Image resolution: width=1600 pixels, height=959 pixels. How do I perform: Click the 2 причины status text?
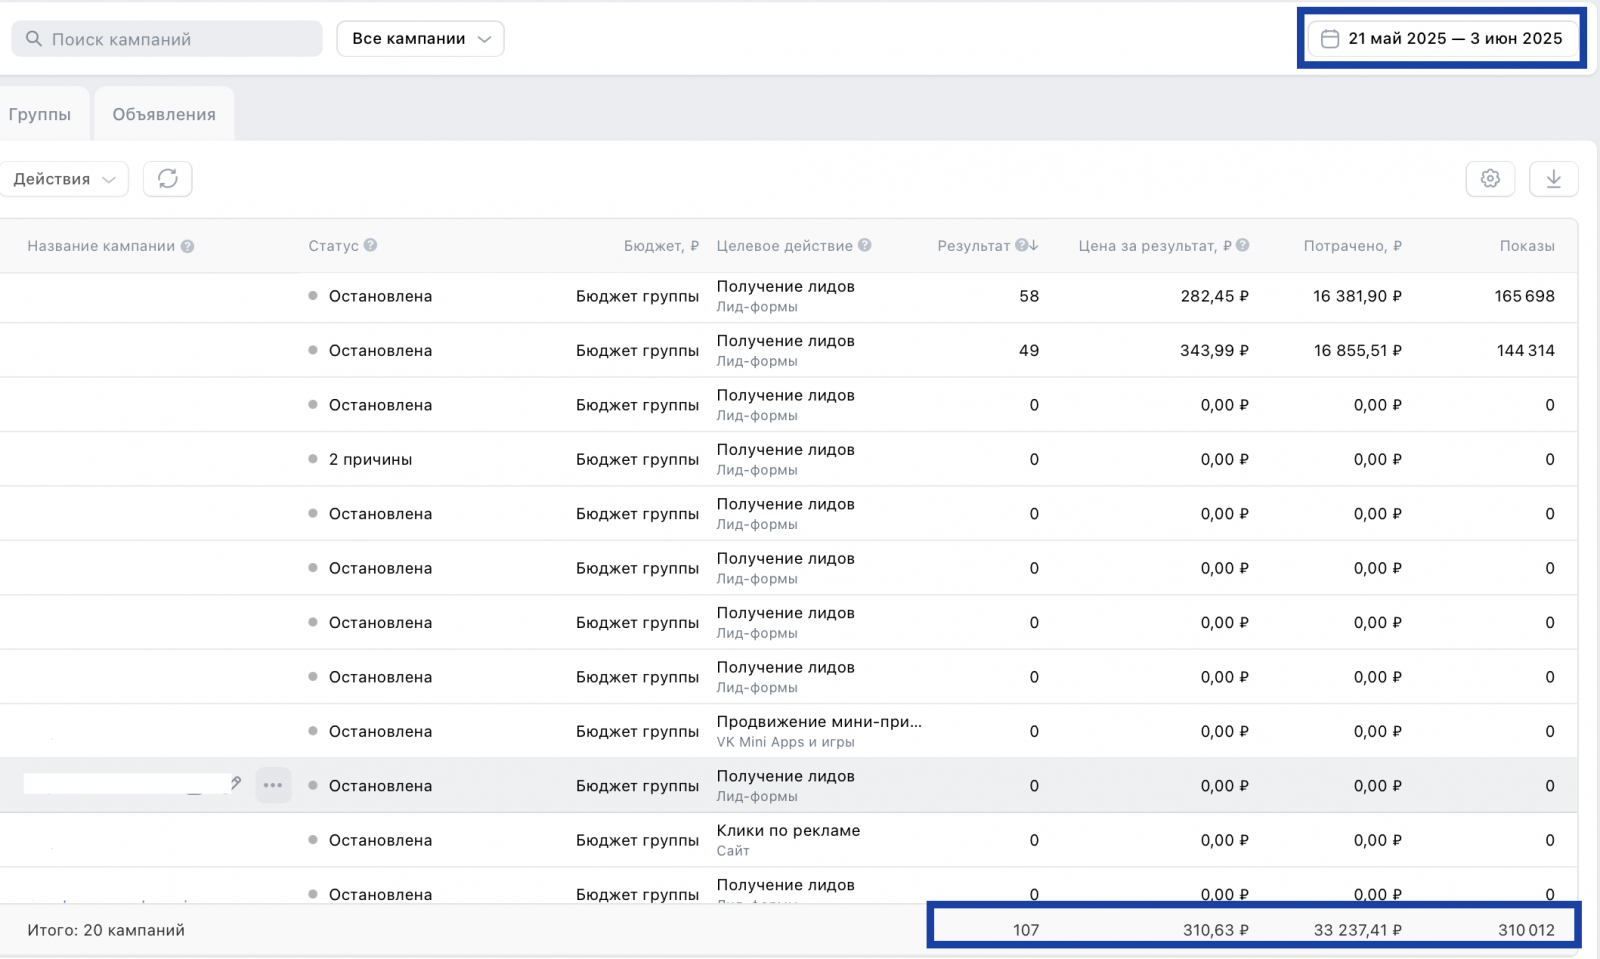pos(370,459)
